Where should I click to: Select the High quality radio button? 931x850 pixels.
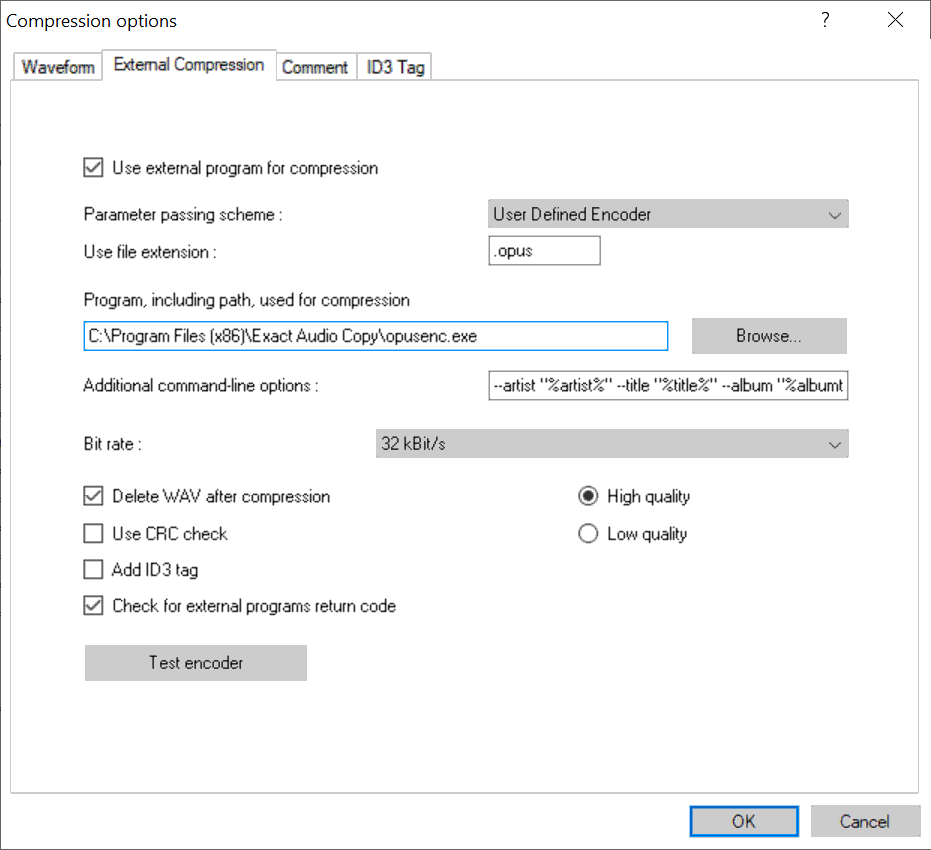coord(589,496)
